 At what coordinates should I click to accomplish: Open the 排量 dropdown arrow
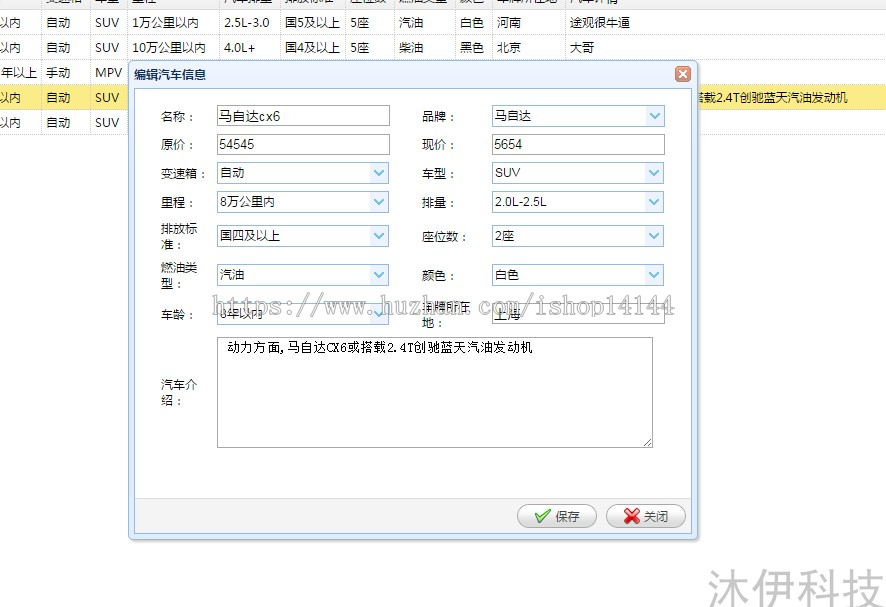coord(654,202)
